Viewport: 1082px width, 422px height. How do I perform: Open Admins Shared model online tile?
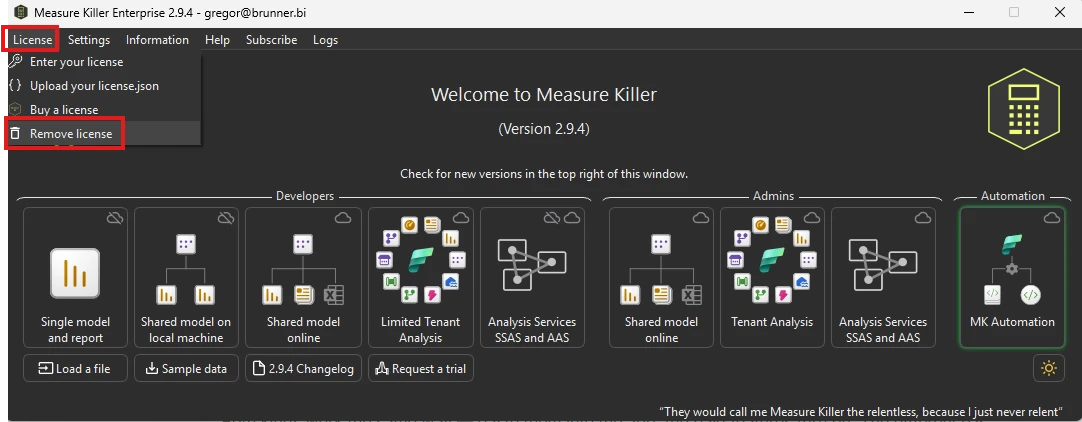pos(661,278)
